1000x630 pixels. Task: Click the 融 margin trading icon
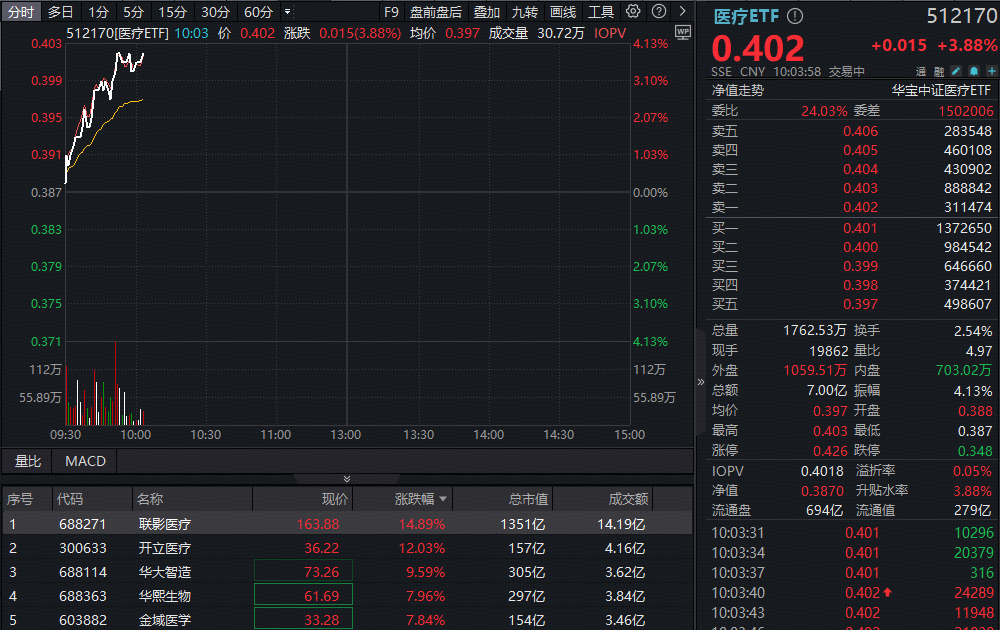937,71
